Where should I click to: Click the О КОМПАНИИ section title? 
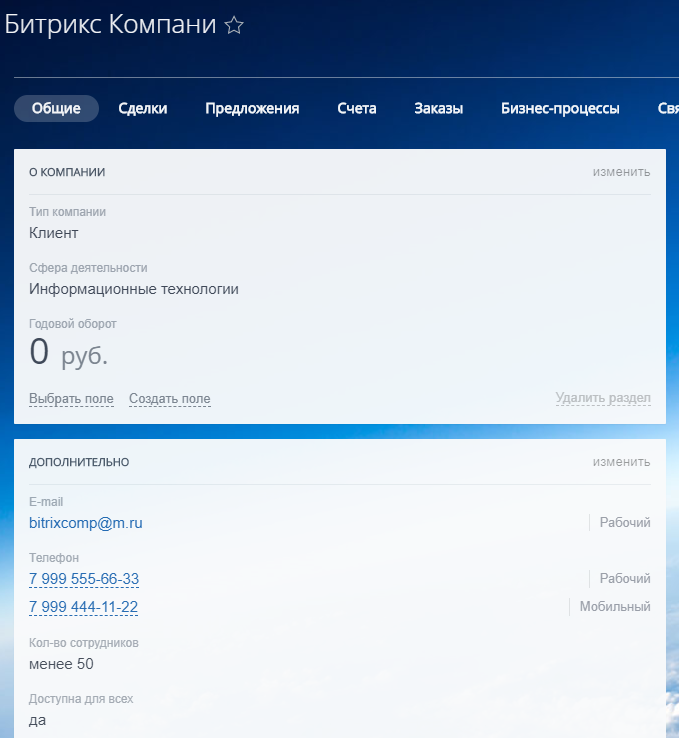click(x=67, y=172)
